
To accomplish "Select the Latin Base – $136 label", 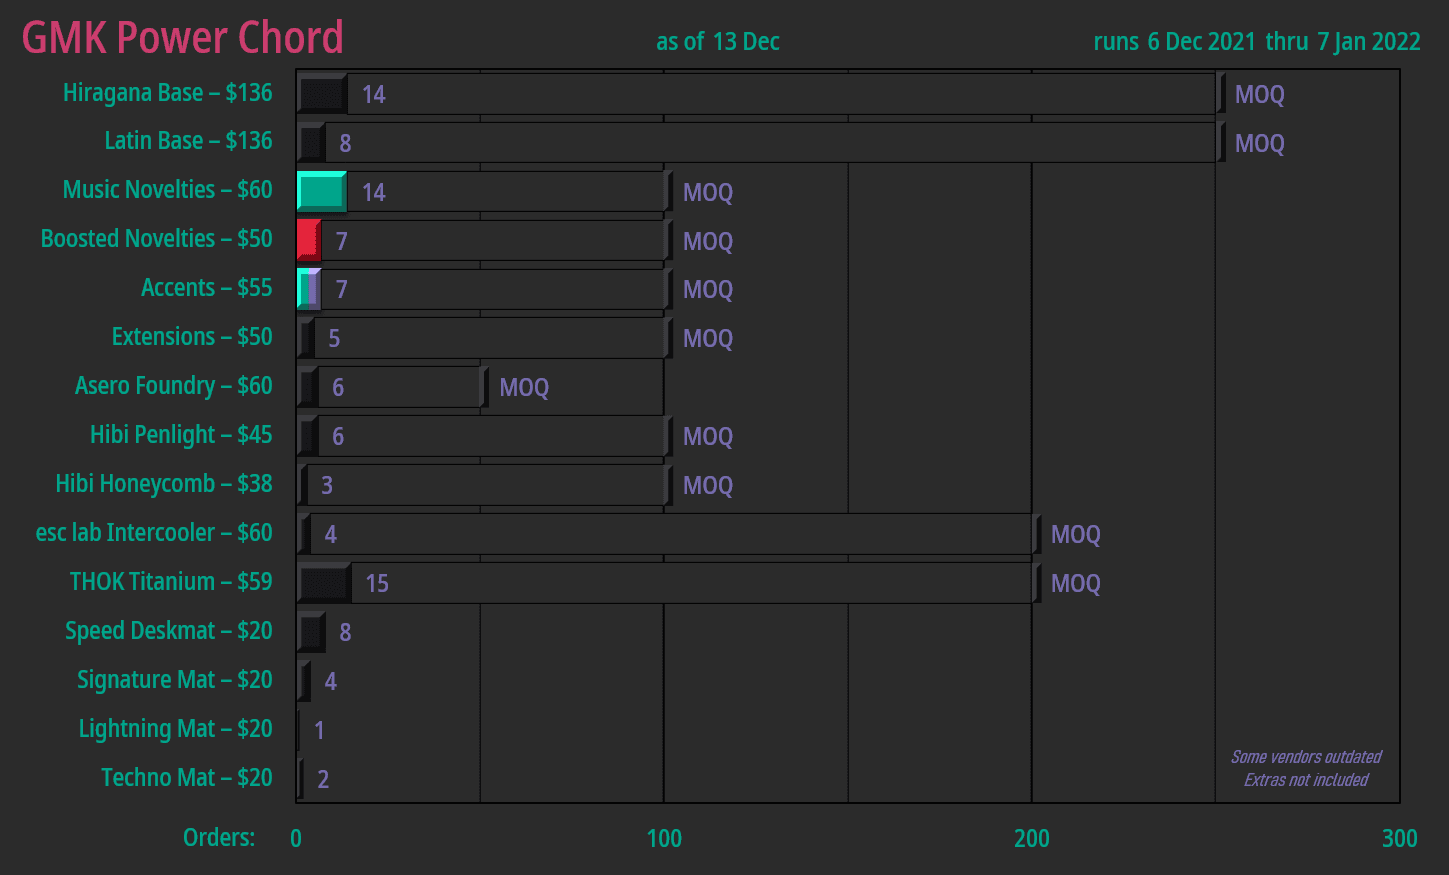I will click(x=188, y=141).
